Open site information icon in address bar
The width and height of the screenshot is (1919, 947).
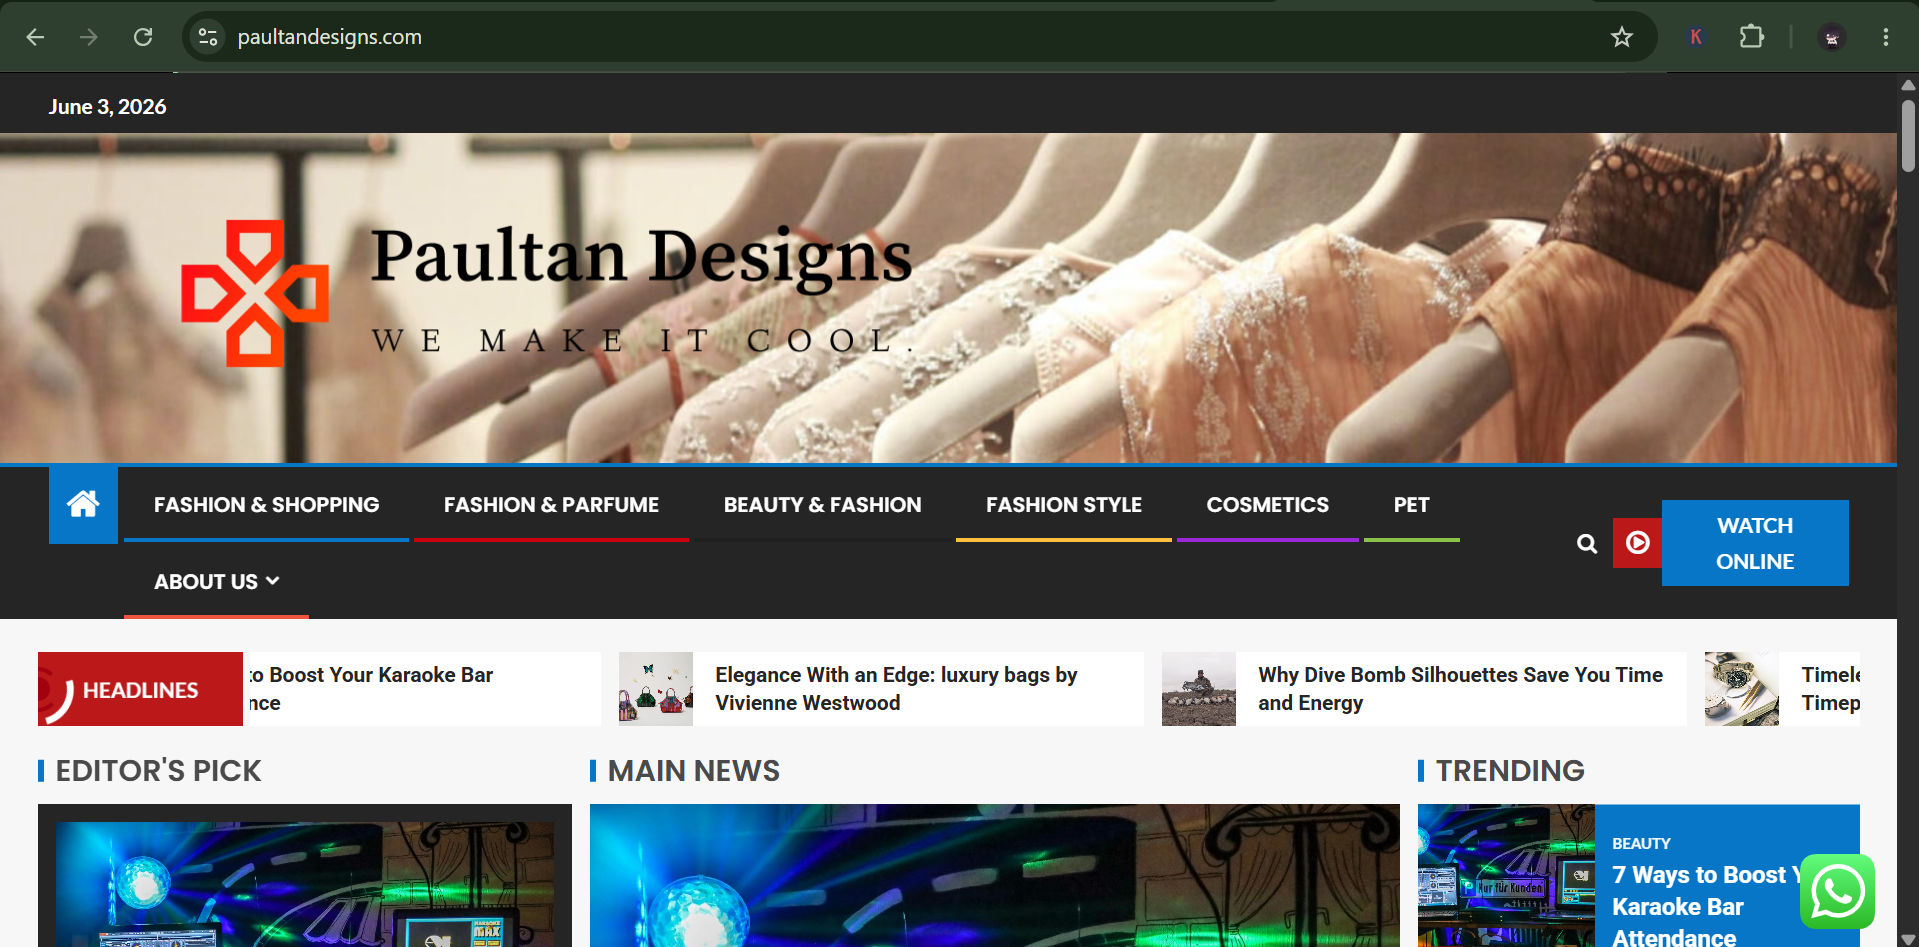click(208, 37)
